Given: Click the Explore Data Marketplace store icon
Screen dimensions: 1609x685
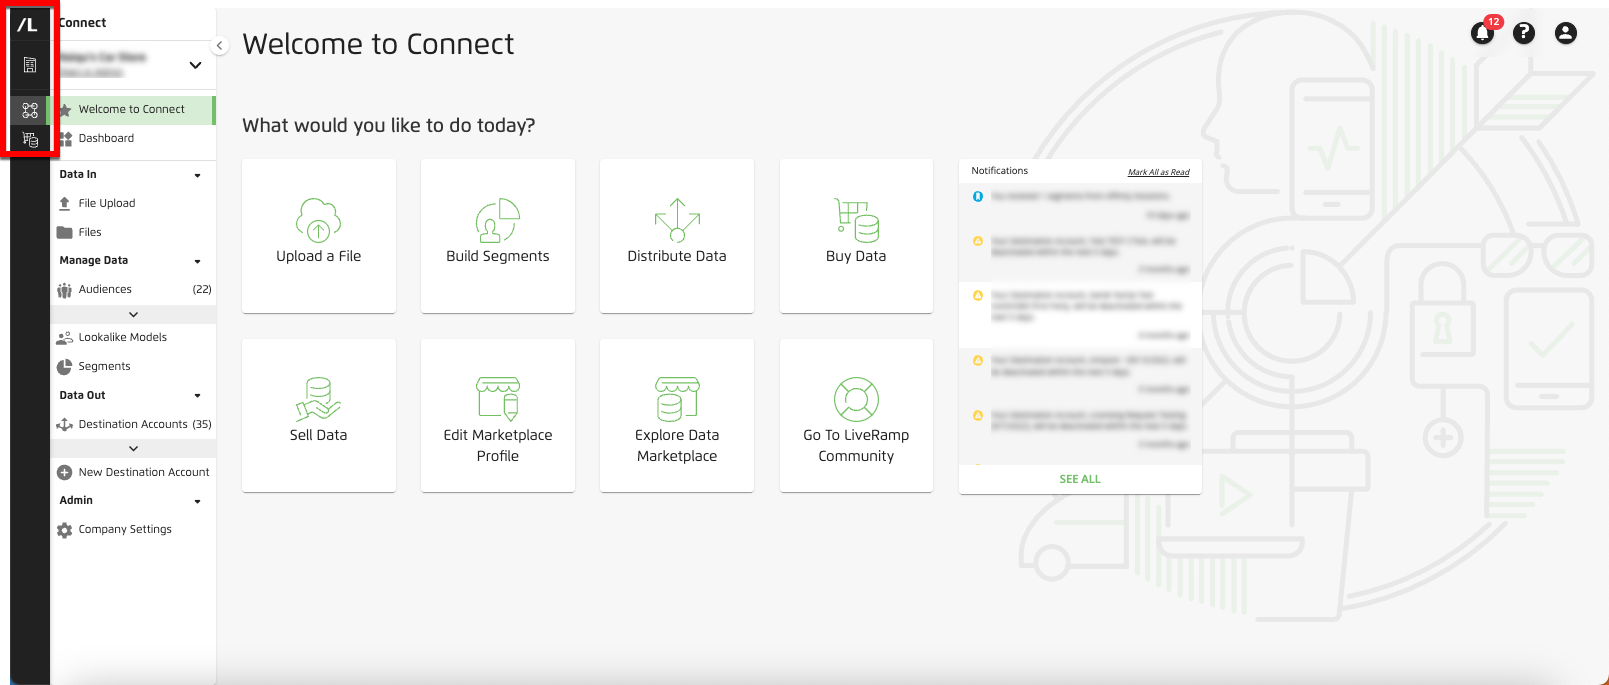Looking at the screenshot, I should [x=677, y=399].
